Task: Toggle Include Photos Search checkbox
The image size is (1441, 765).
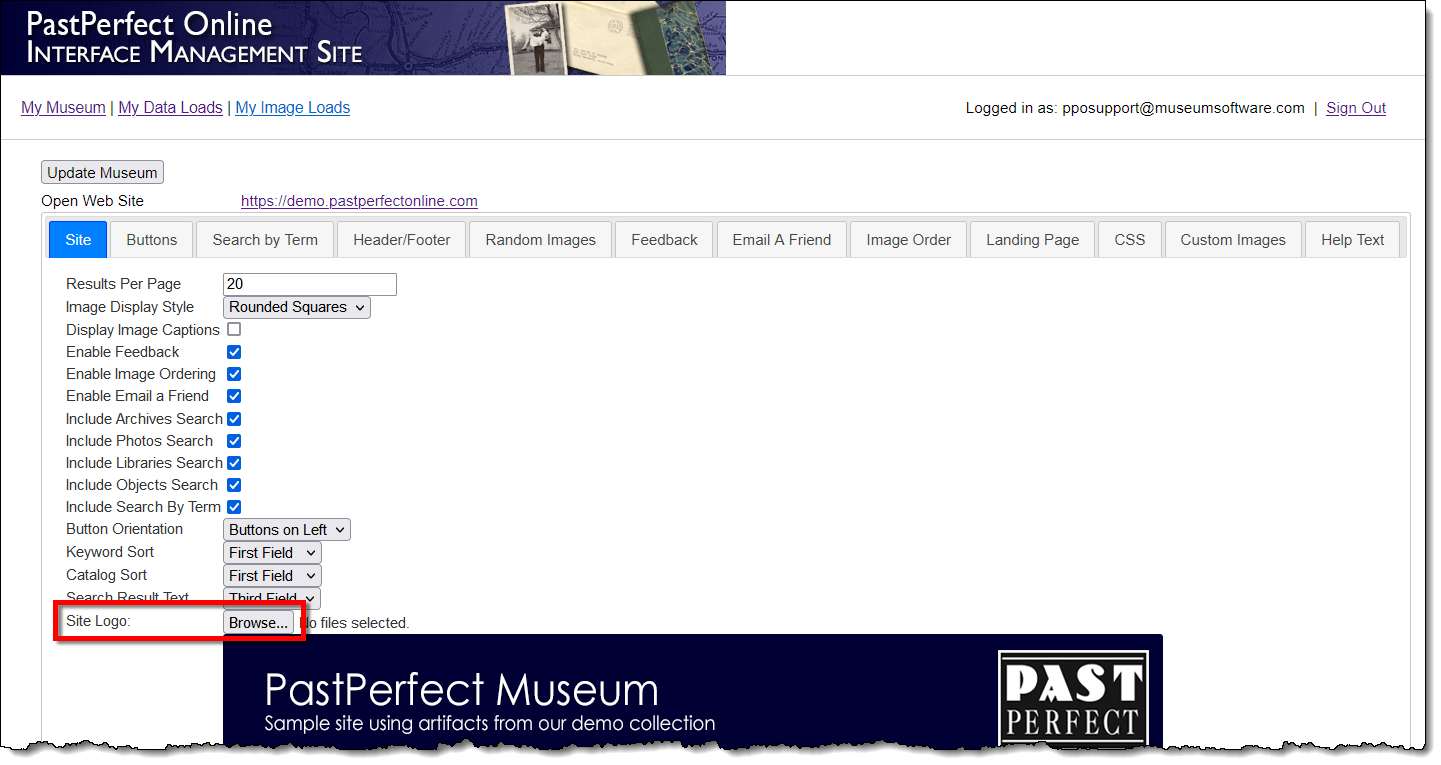Action: tap(234, 441)
